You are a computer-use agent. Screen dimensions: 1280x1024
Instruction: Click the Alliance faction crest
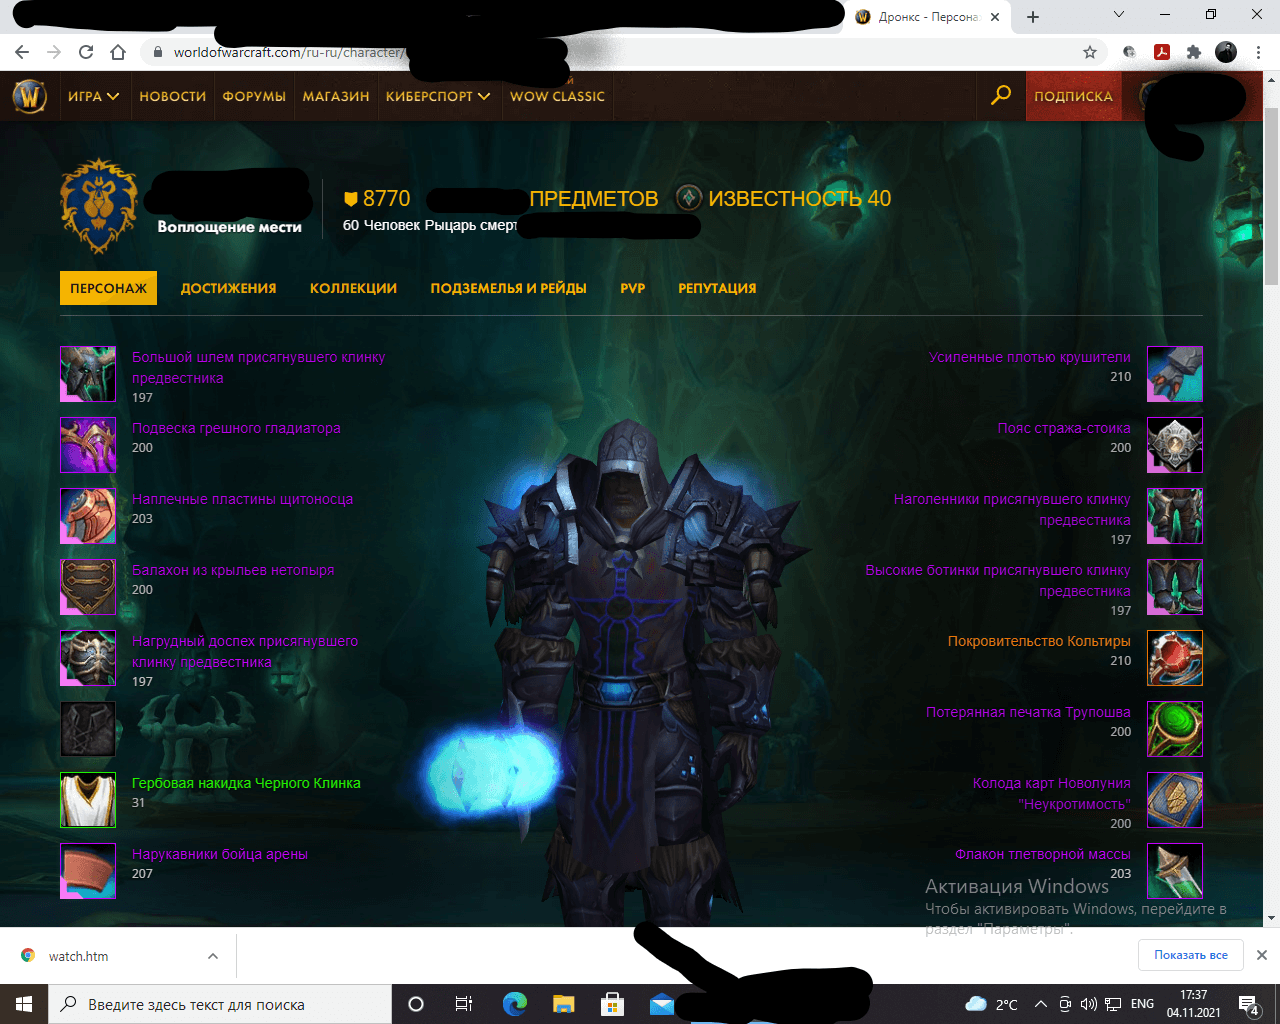(99, 206)
